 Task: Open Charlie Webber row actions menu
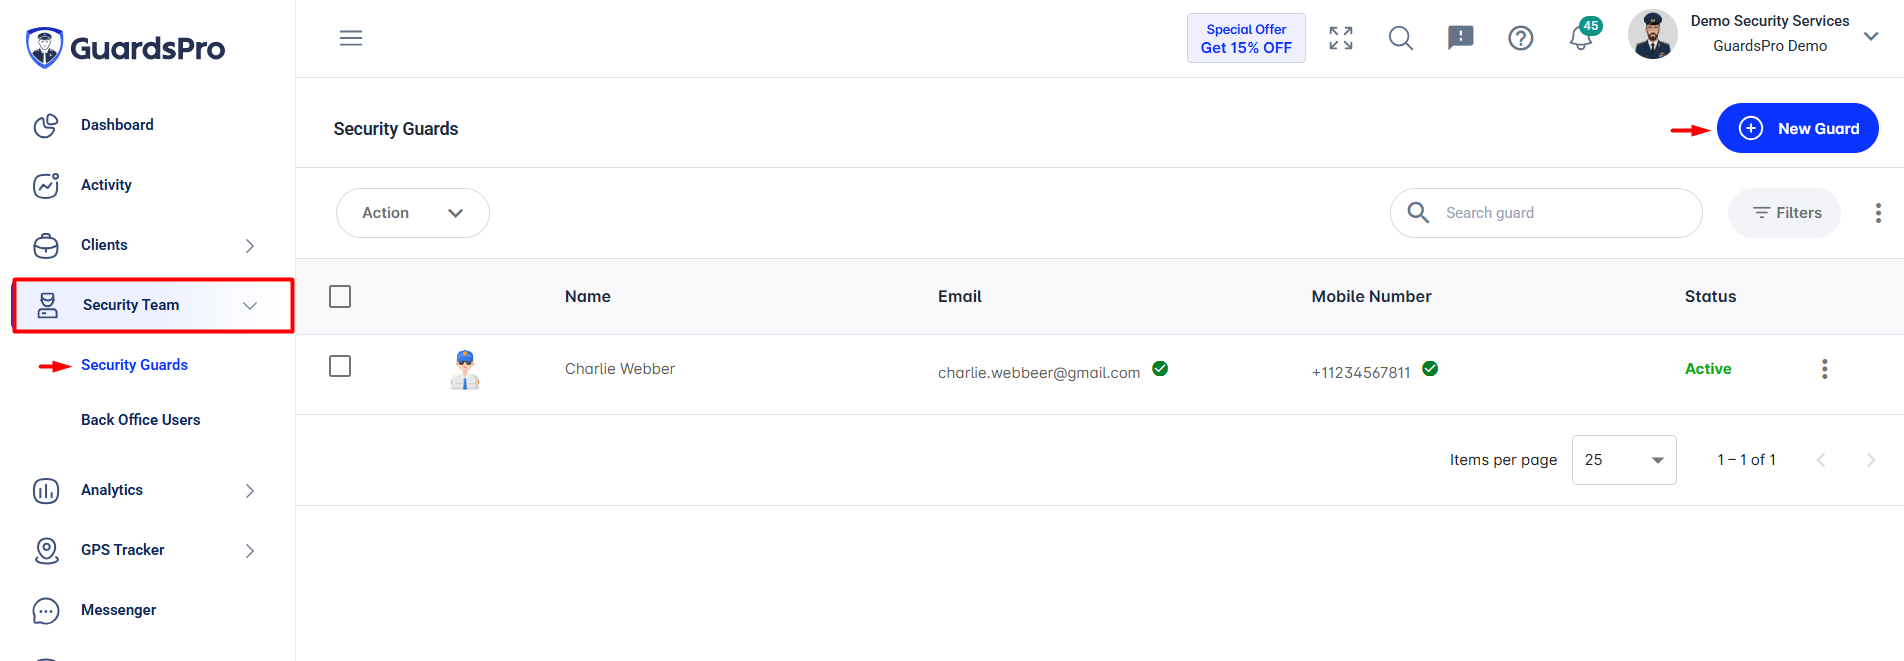[1825, 369]
